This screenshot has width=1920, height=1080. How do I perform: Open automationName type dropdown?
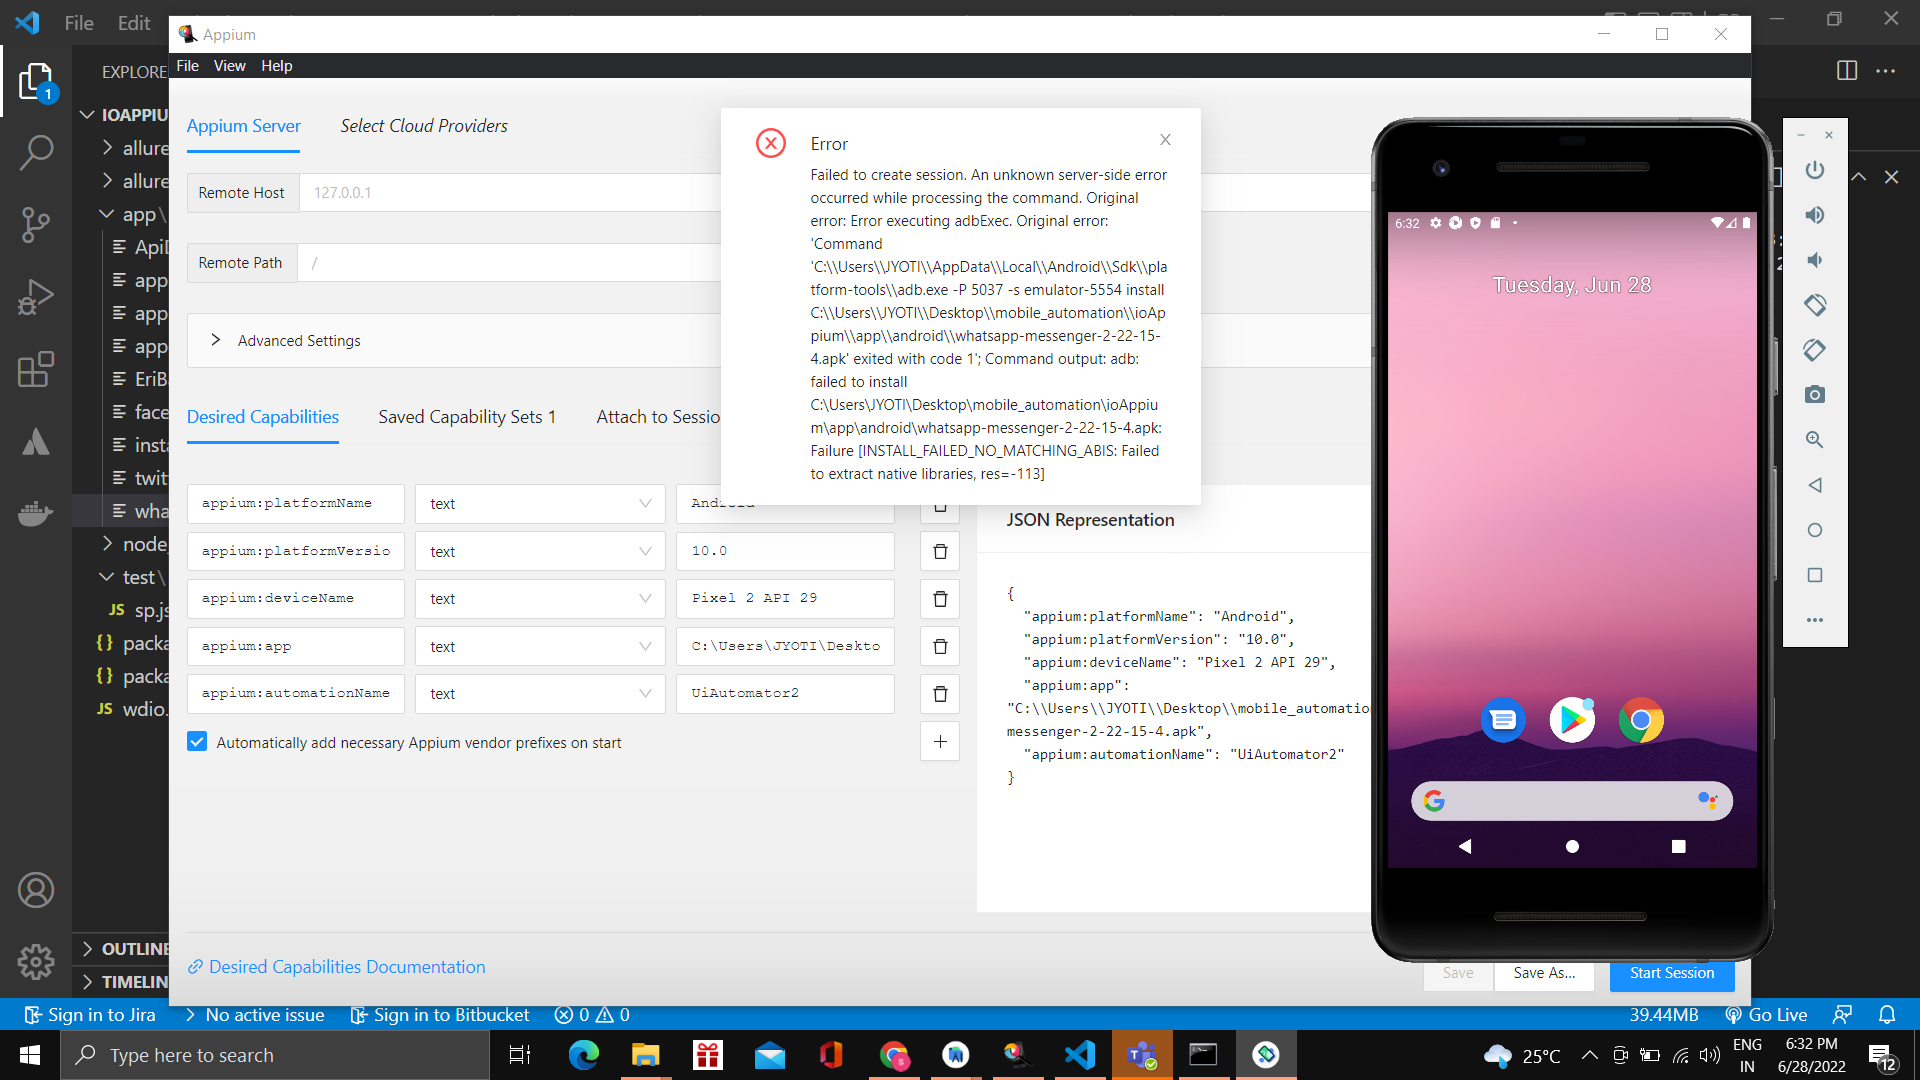[x=540, y=694]
